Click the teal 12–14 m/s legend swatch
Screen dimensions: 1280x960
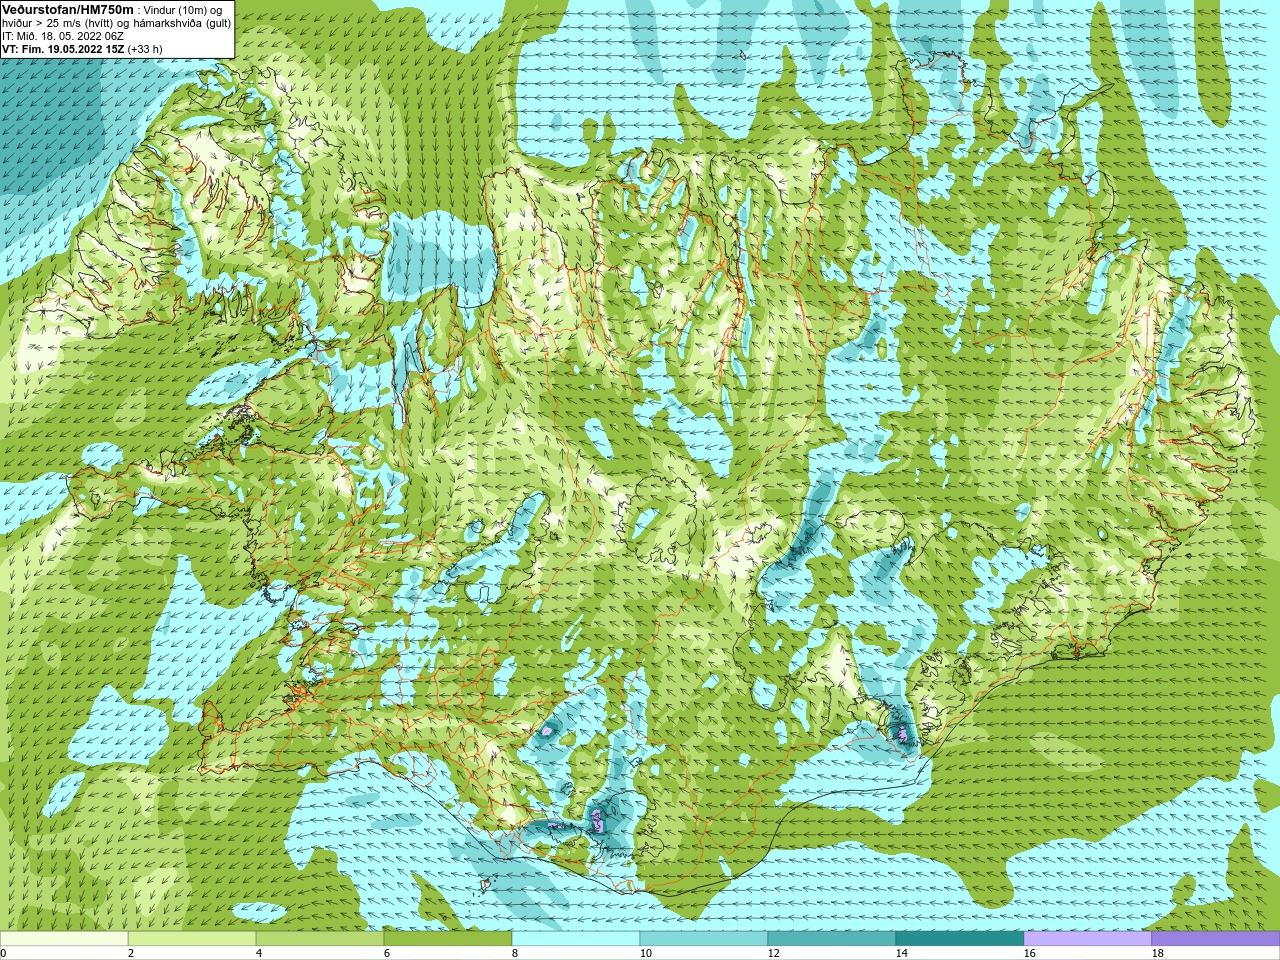(x=832, y=939)
